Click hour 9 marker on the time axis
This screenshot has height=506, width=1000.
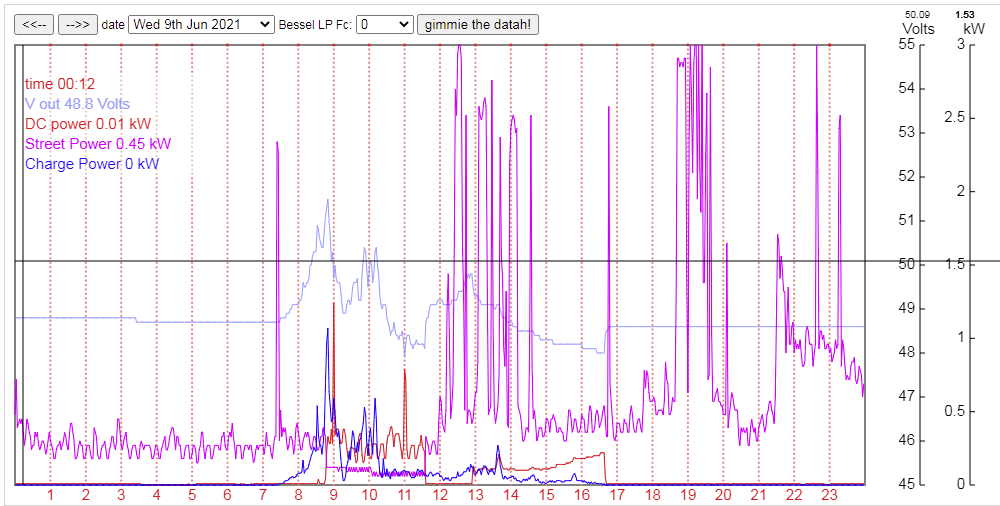(334, 495)
